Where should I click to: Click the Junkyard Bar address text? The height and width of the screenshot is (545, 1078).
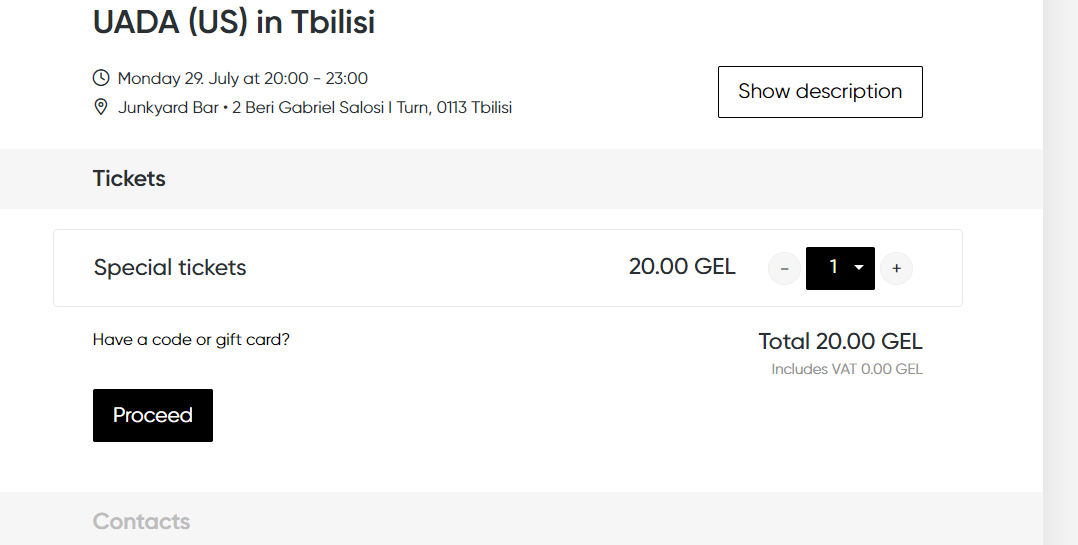pos(315,107)
